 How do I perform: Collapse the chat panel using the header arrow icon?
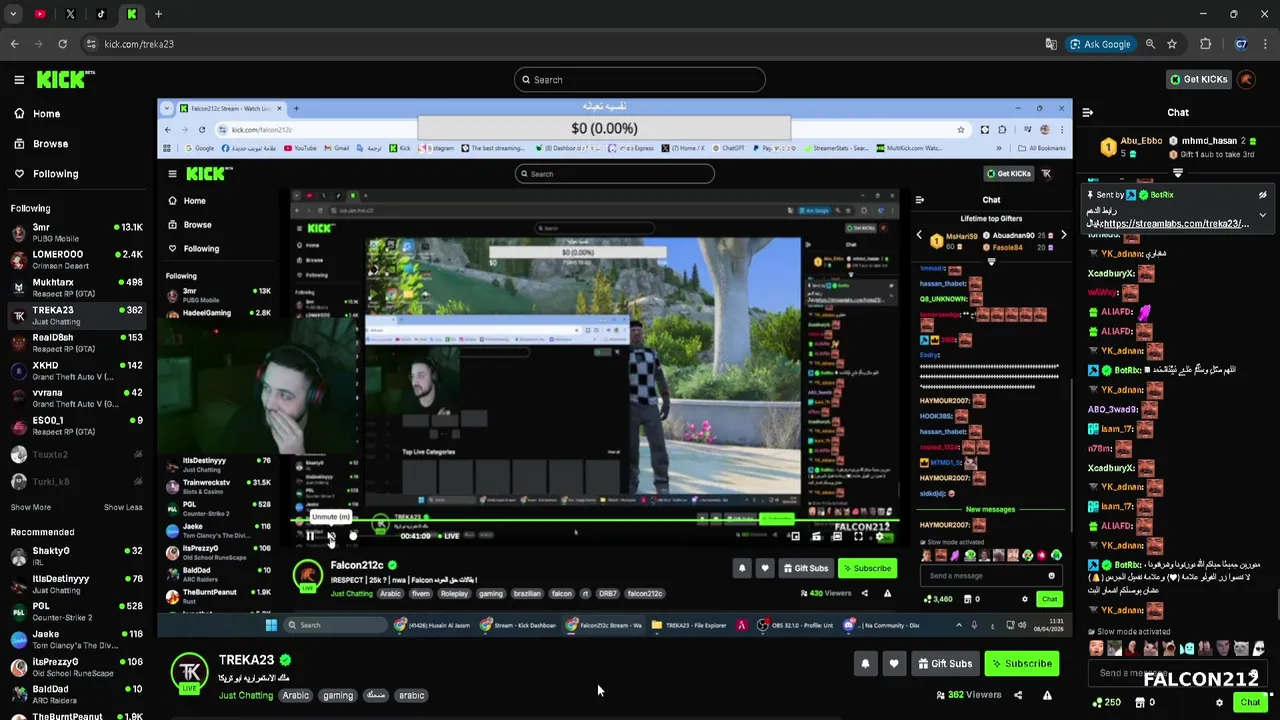point(1088,113)
